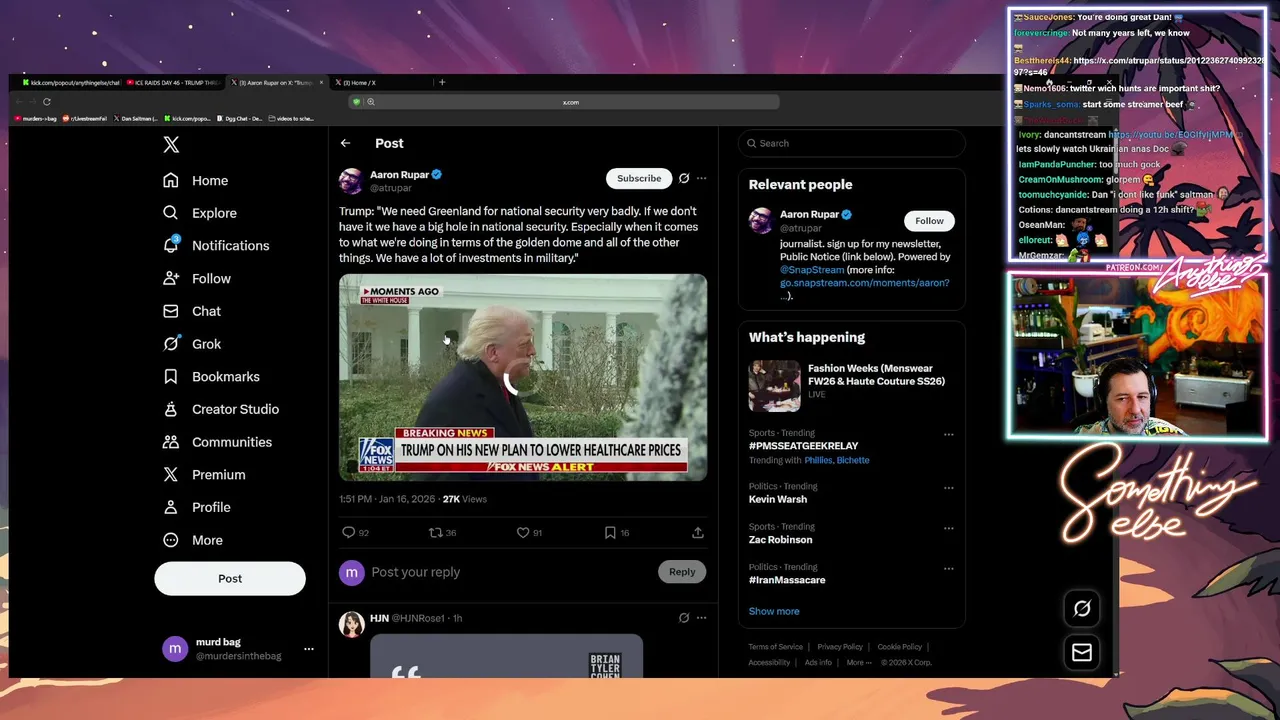Open the #IranMassacare trend

(787, 580)
